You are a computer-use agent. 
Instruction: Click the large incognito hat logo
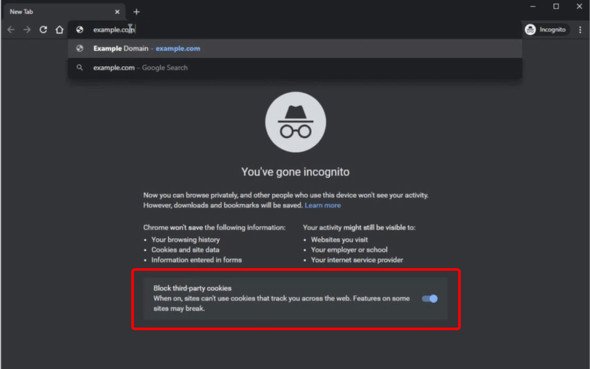[x=295, y=122]
